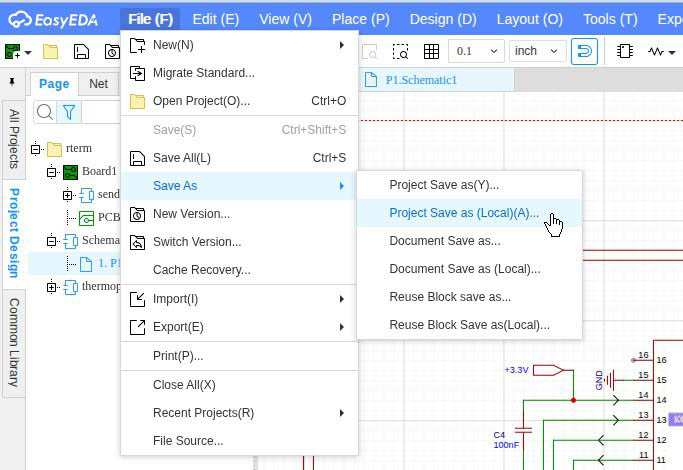This screenshot has height=470, width=683.
Task: Select Board1 in the project tree
Action: click(x=99, y=171)
